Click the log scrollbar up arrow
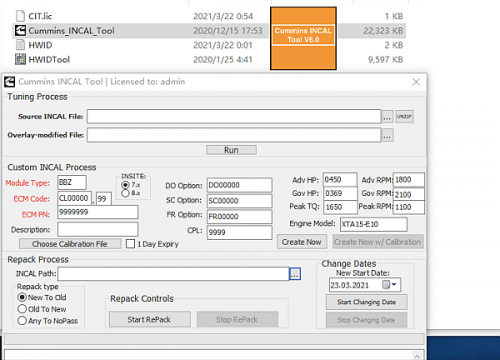This screenshot has height=360, width=500. [417, 355]
